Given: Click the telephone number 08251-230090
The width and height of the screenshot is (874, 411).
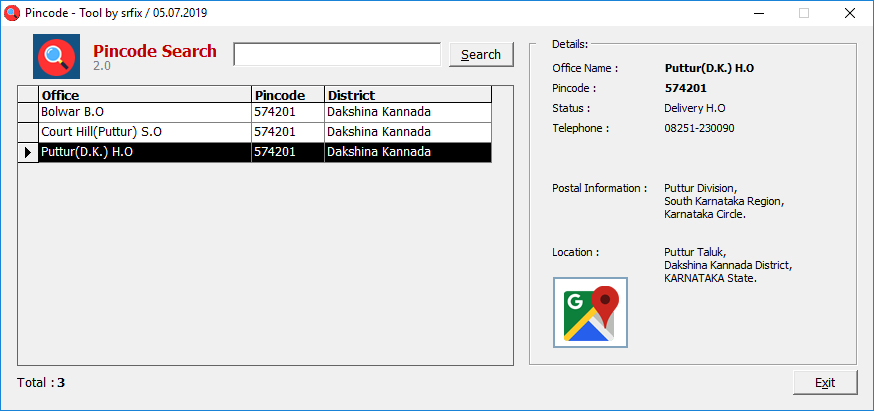Looking at the screenshot, I should coord(699,128).
